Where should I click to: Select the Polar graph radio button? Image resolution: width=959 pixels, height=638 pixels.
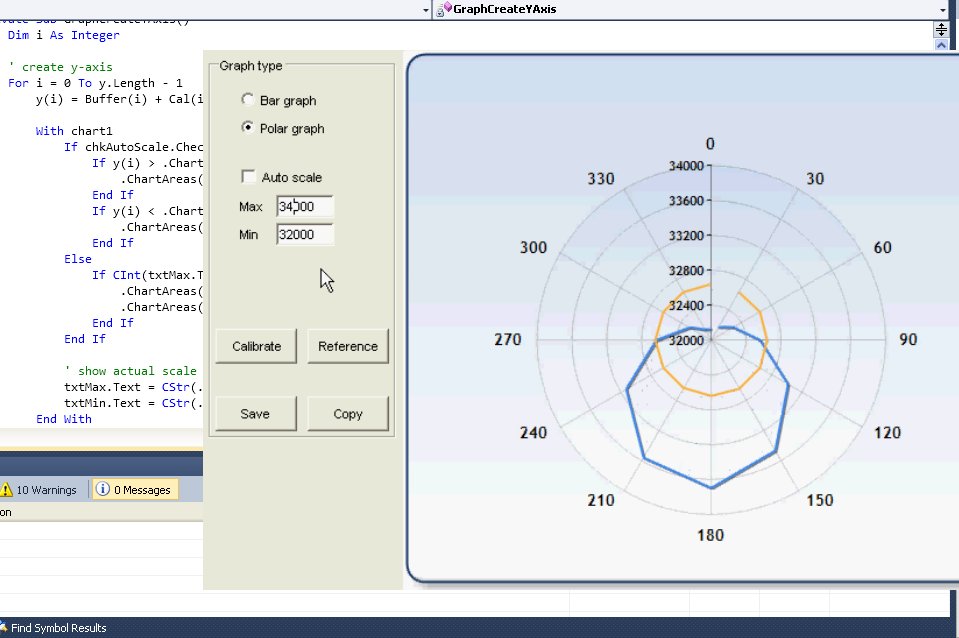(x=248, y=127)
